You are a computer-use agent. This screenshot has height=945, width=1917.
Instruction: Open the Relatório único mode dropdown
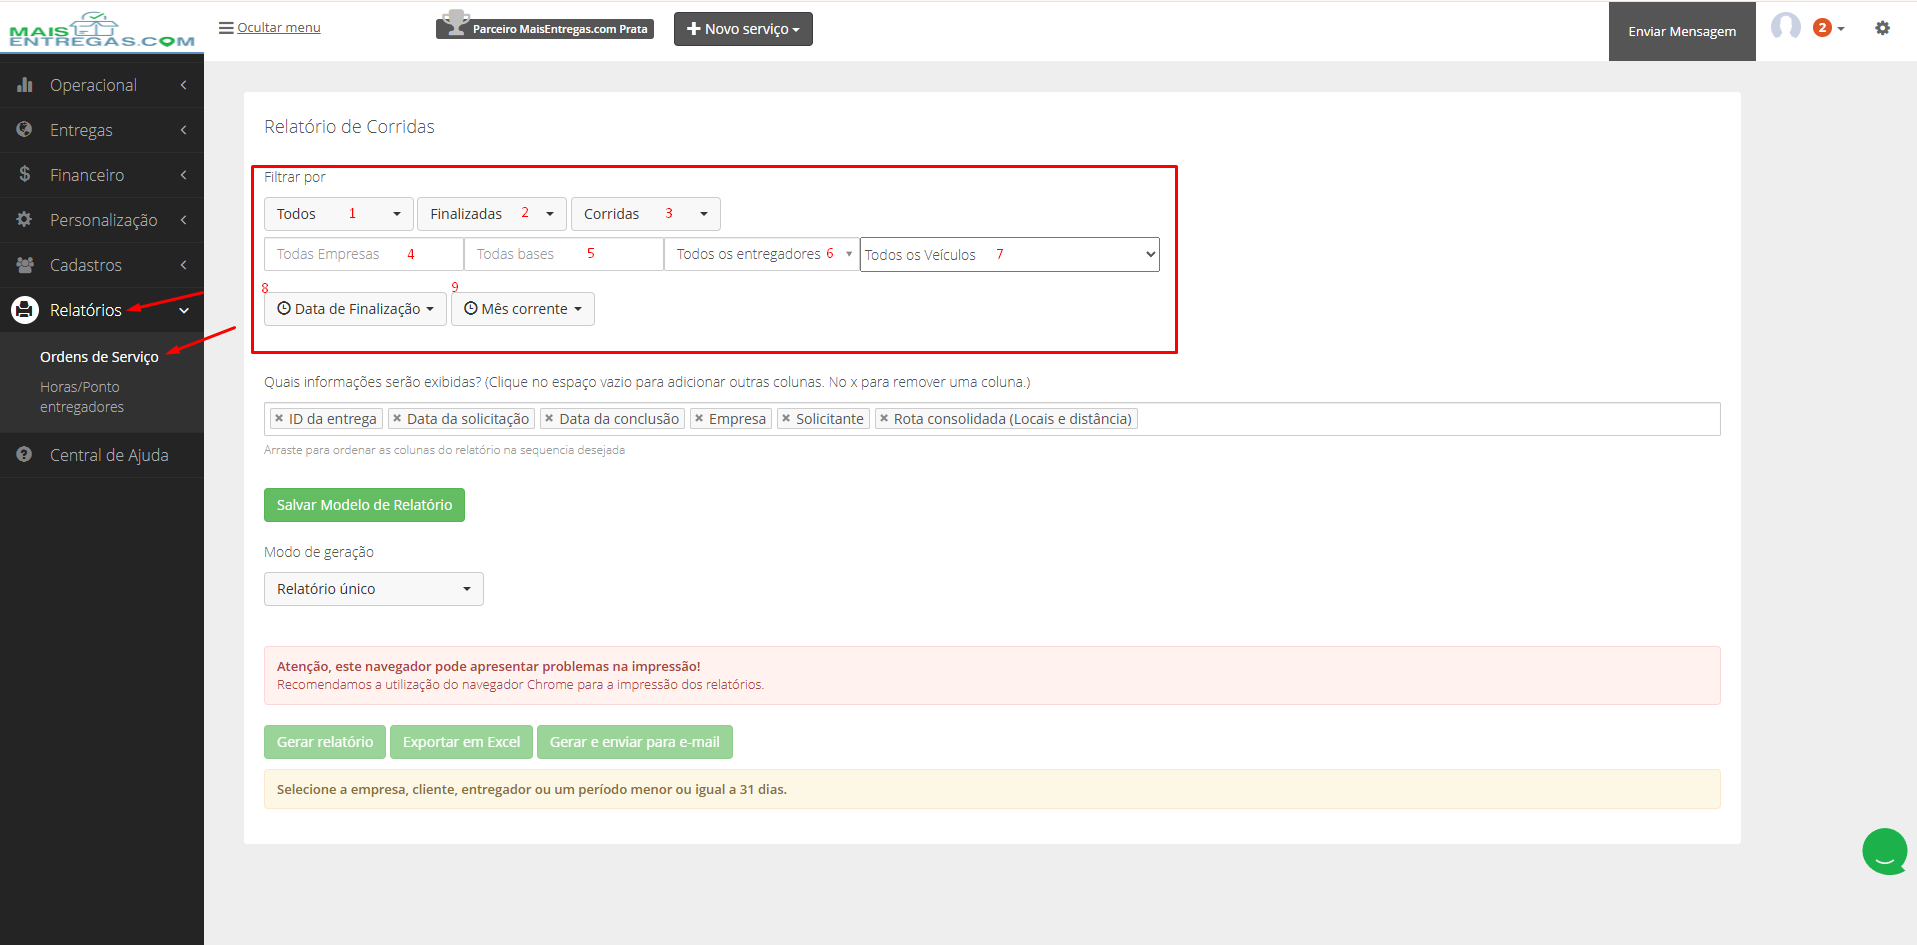(374, 589)
